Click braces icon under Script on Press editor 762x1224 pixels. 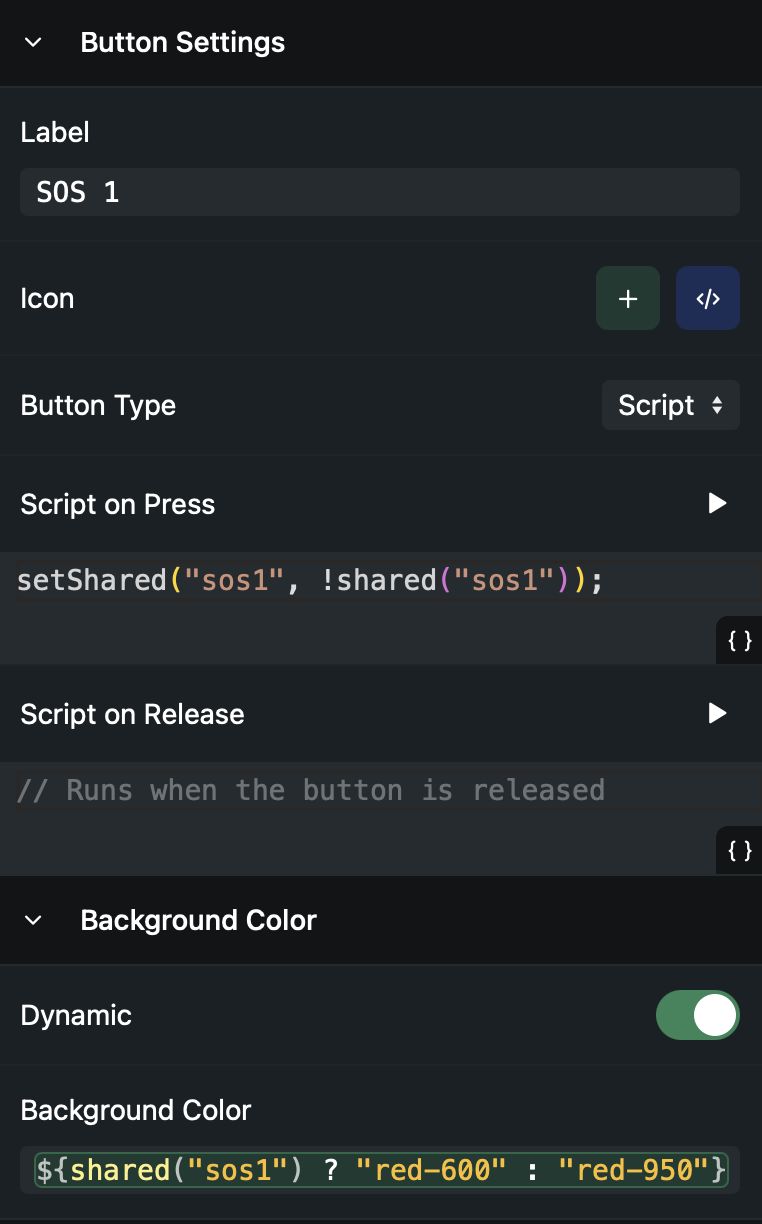pos(739,641)
